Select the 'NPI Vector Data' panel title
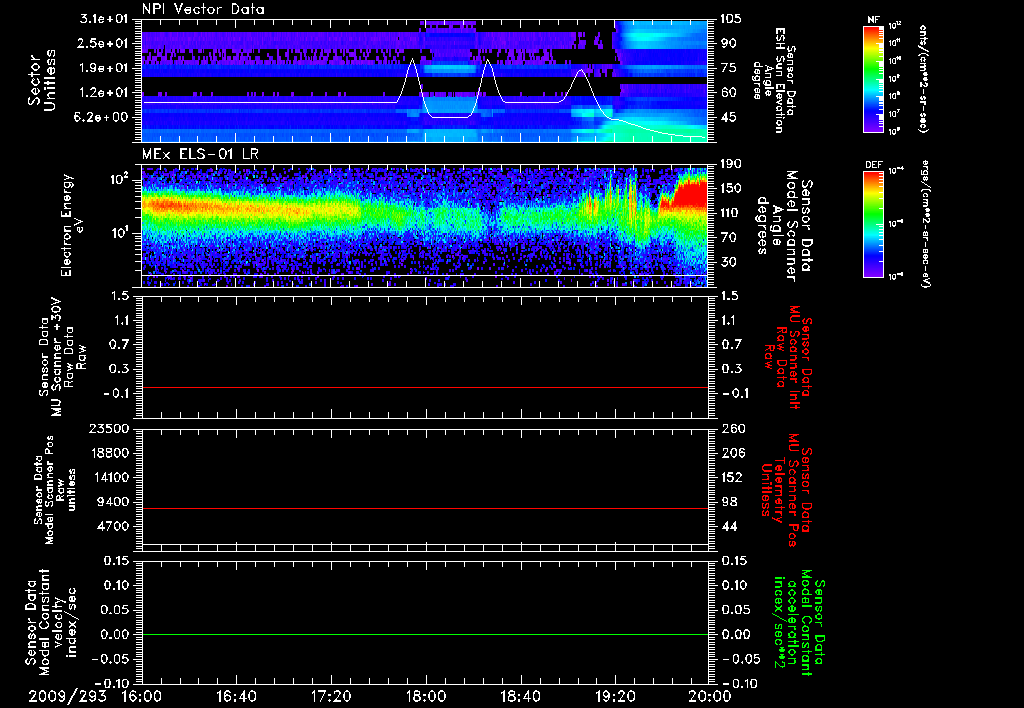 coord(204,9)
